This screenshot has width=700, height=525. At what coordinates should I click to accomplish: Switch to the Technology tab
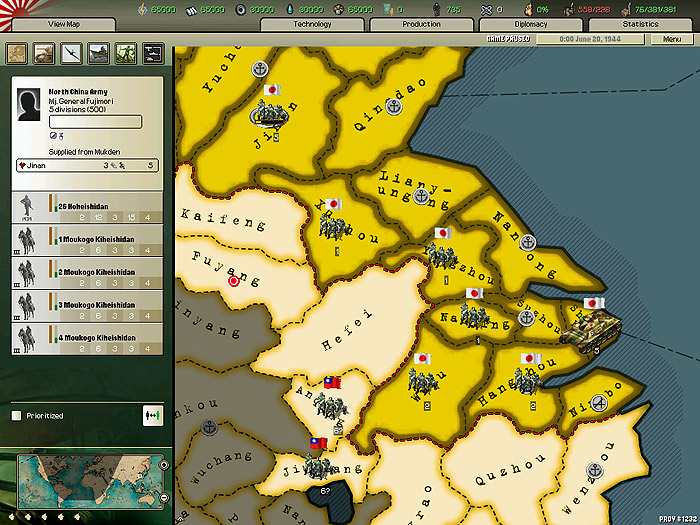(x=312, y=24)
